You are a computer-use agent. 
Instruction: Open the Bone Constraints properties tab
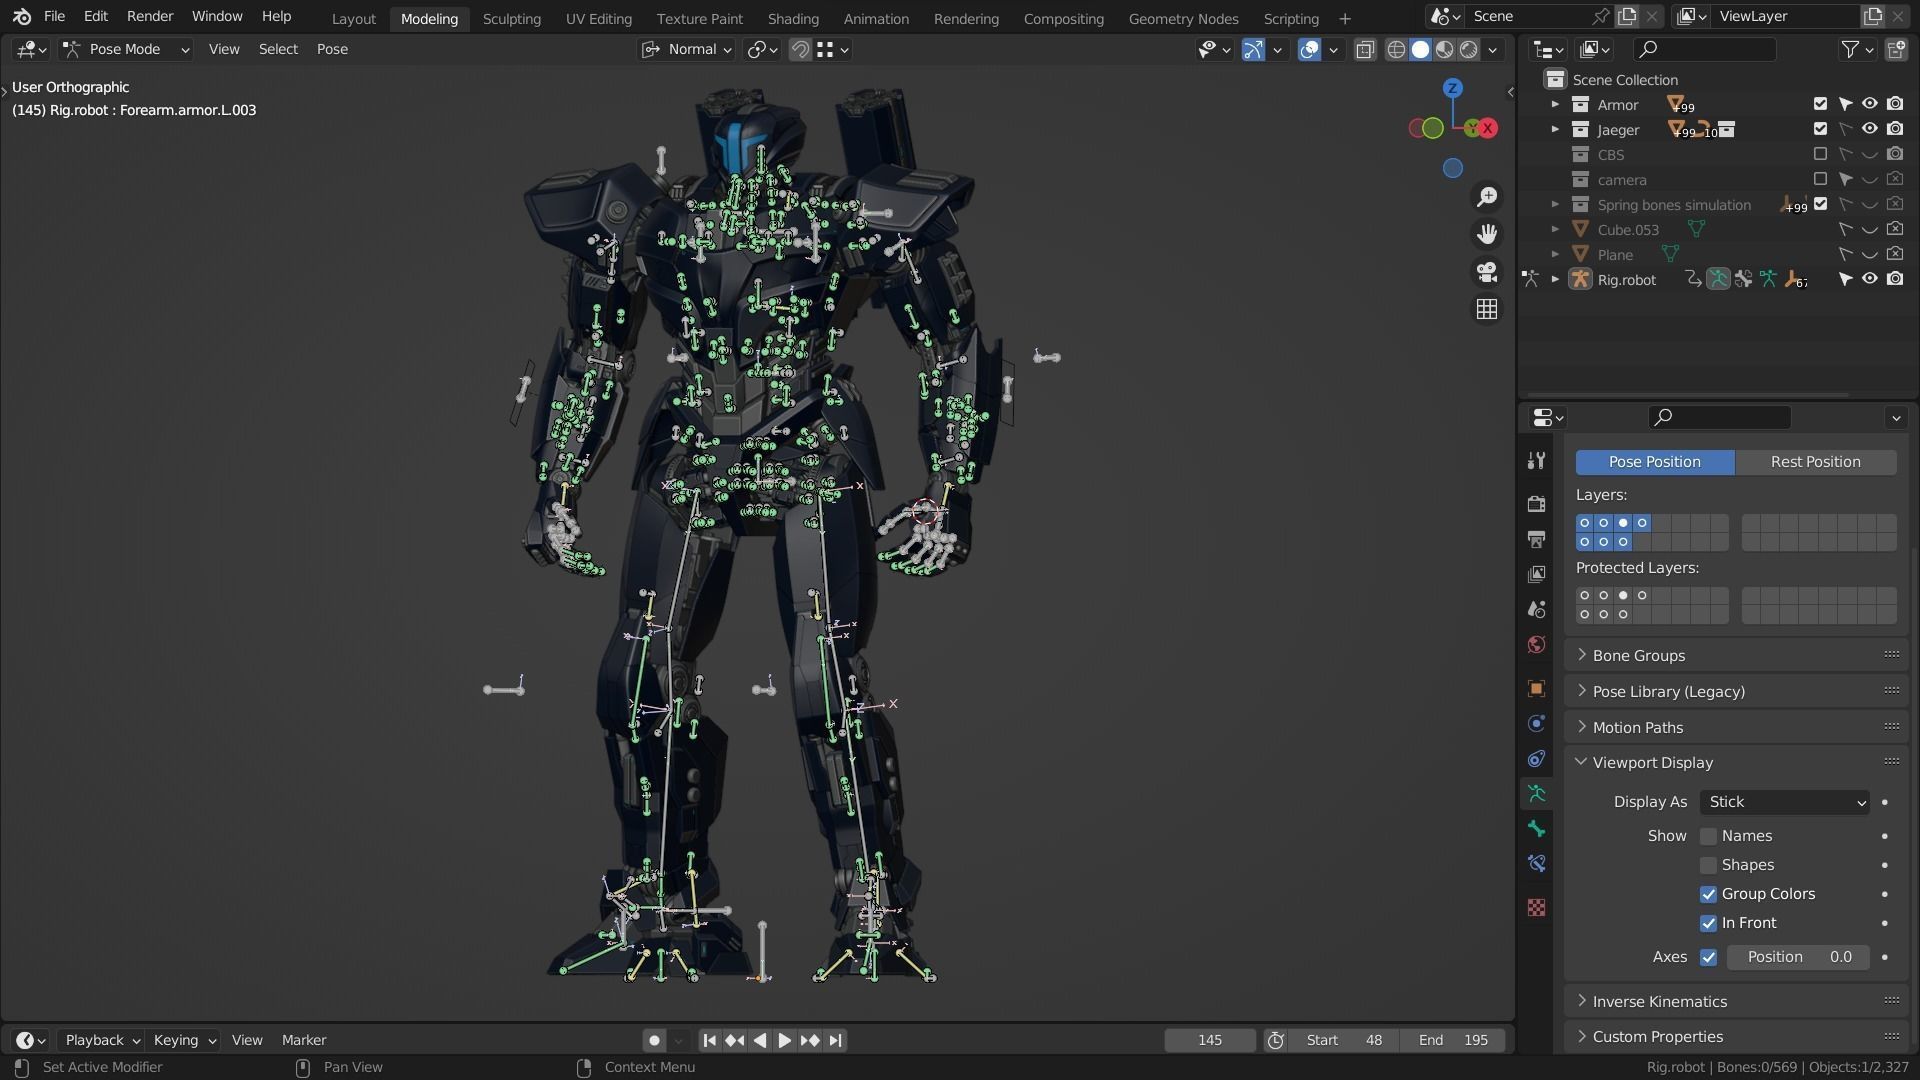click(1536, 863)
